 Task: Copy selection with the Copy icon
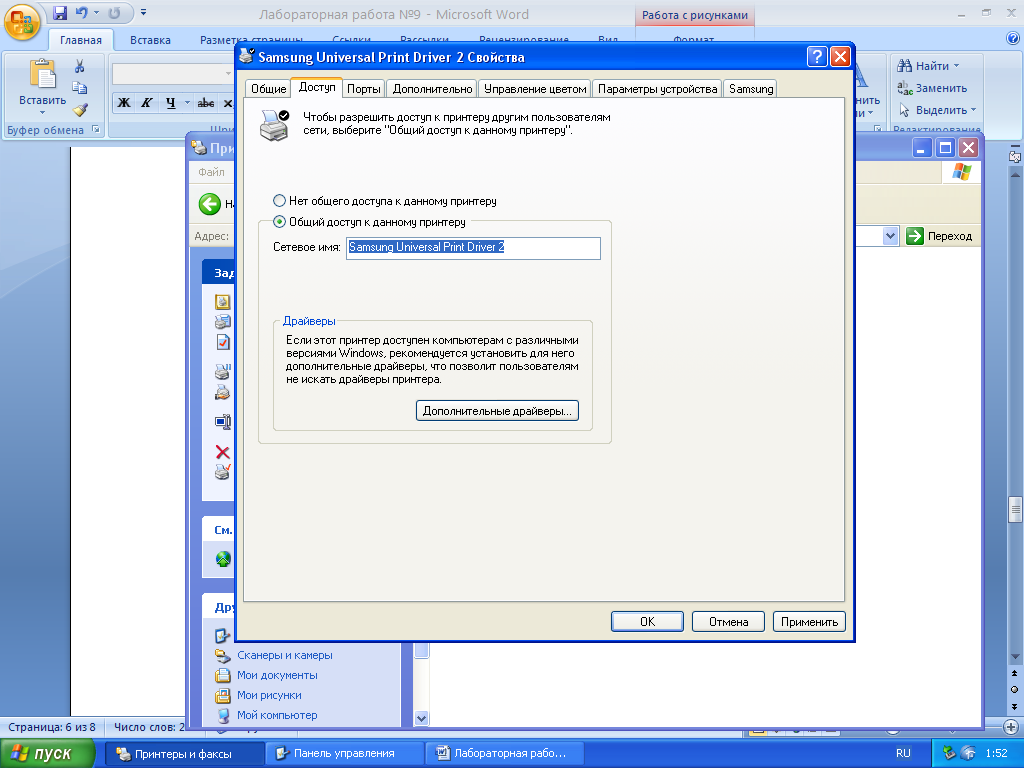tap(79, 88)
